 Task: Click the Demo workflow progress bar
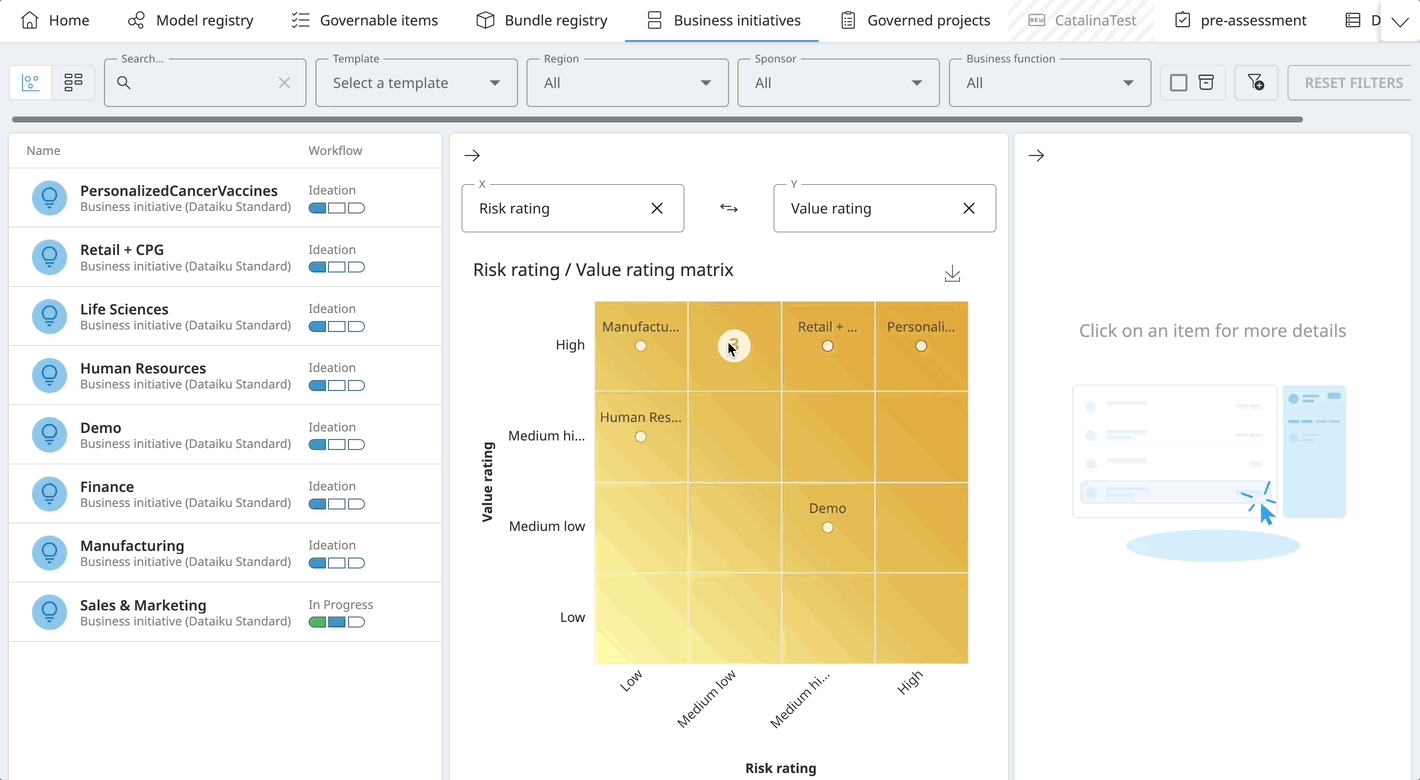pyautogui.click(x=336, y=444)
